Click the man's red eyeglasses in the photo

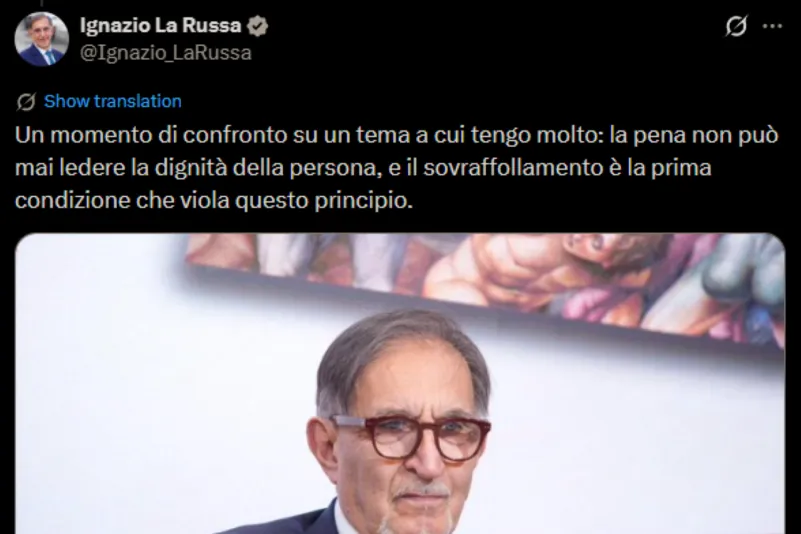tap(411, 437)
